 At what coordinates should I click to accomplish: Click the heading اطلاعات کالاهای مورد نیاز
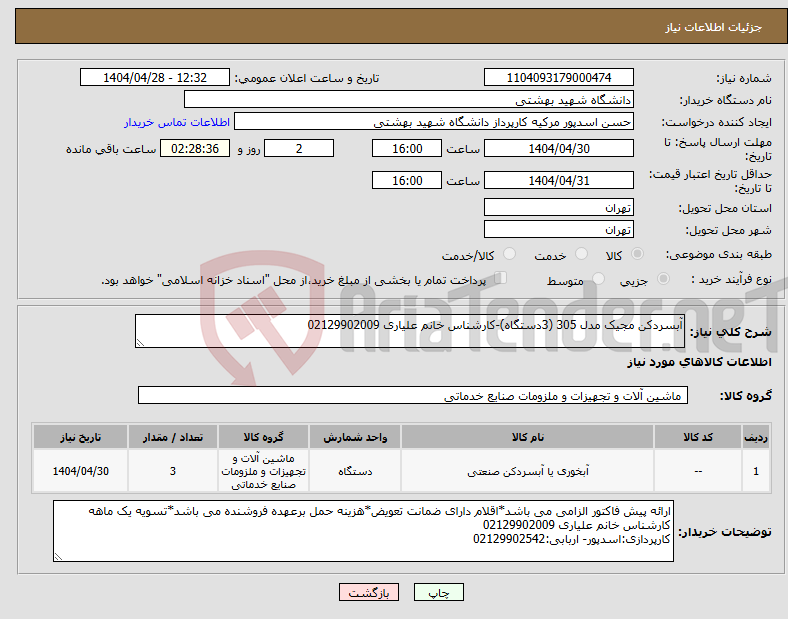click(699, 362)
